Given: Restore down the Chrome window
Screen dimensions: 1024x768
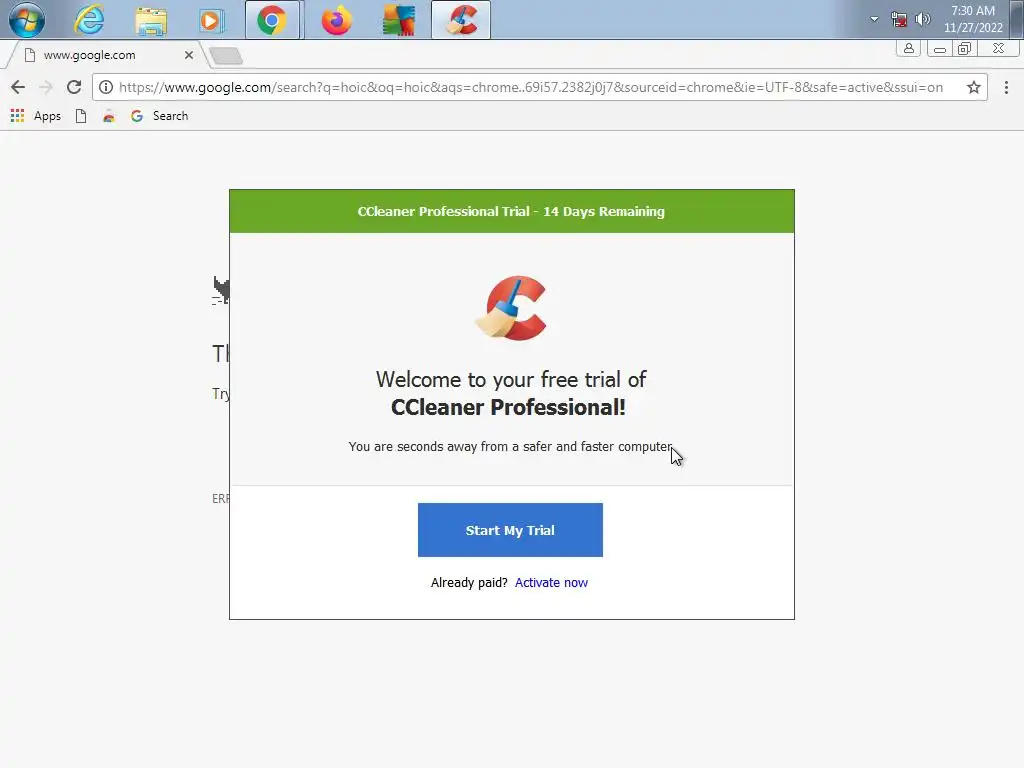Looking at the screenshot, I should tap(965, 48).
